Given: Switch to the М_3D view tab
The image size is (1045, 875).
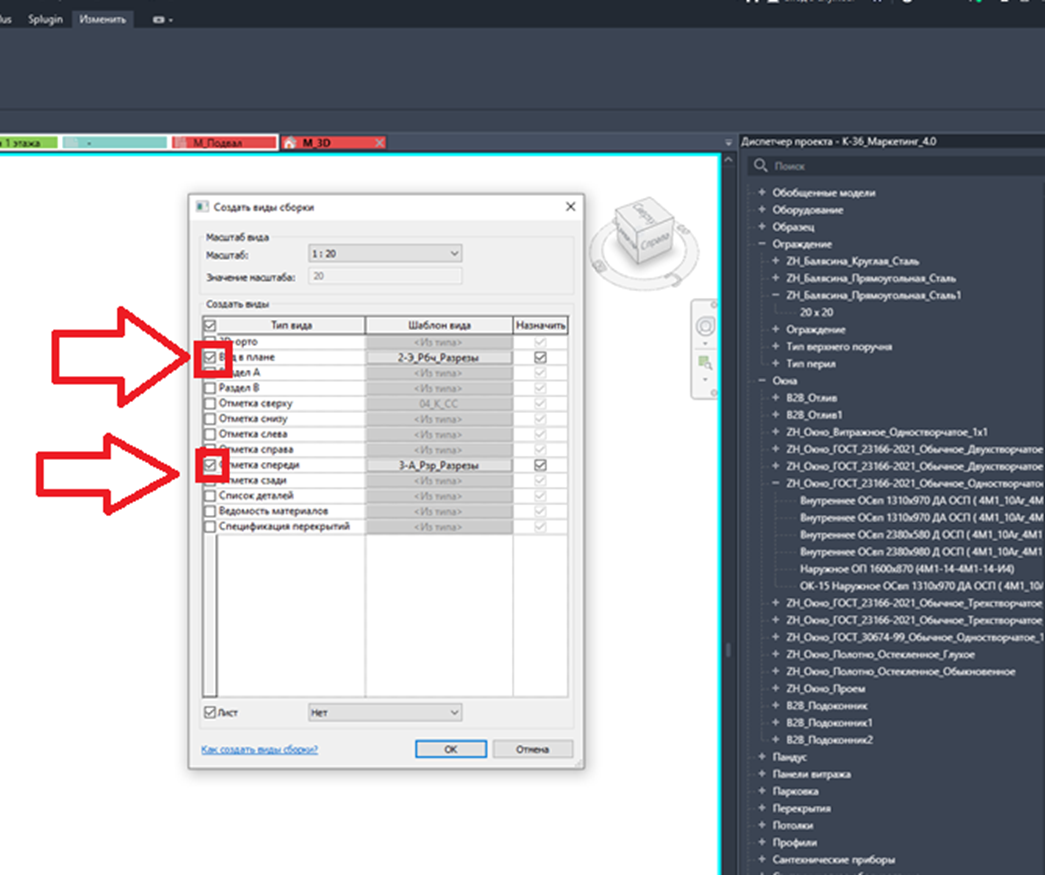Looking at the screenshot, I should [x=333, y=143].
